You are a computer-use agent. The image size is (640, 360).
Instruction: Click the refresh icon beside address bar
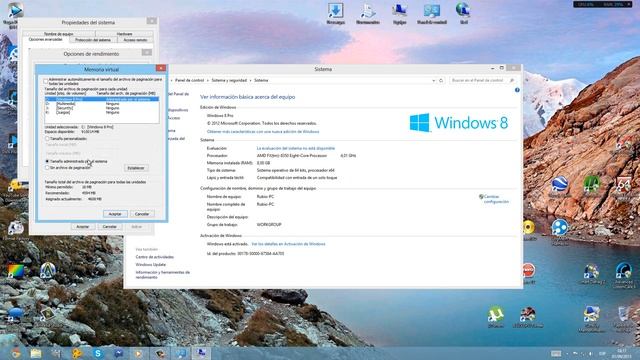[441, 81]
